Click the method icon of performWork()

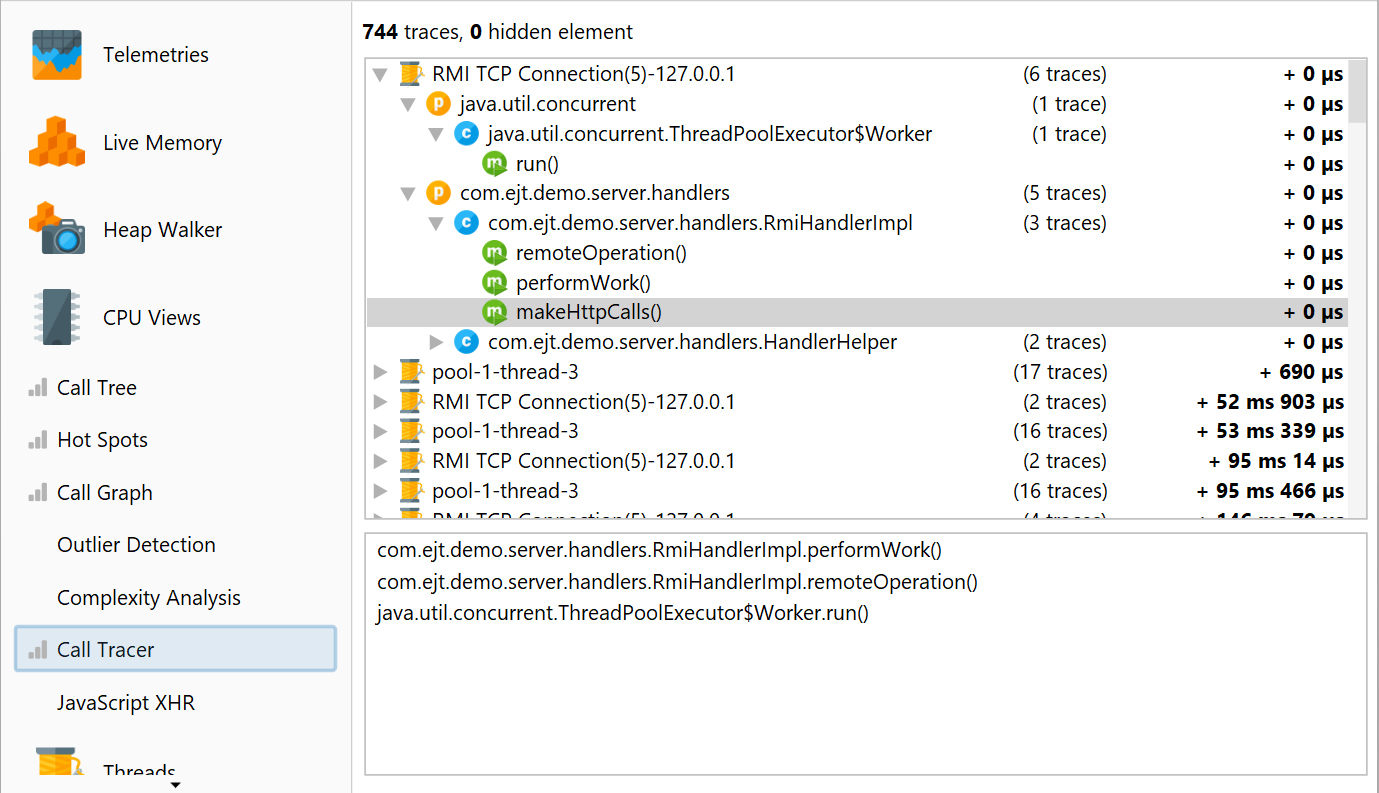coord(494,283)
